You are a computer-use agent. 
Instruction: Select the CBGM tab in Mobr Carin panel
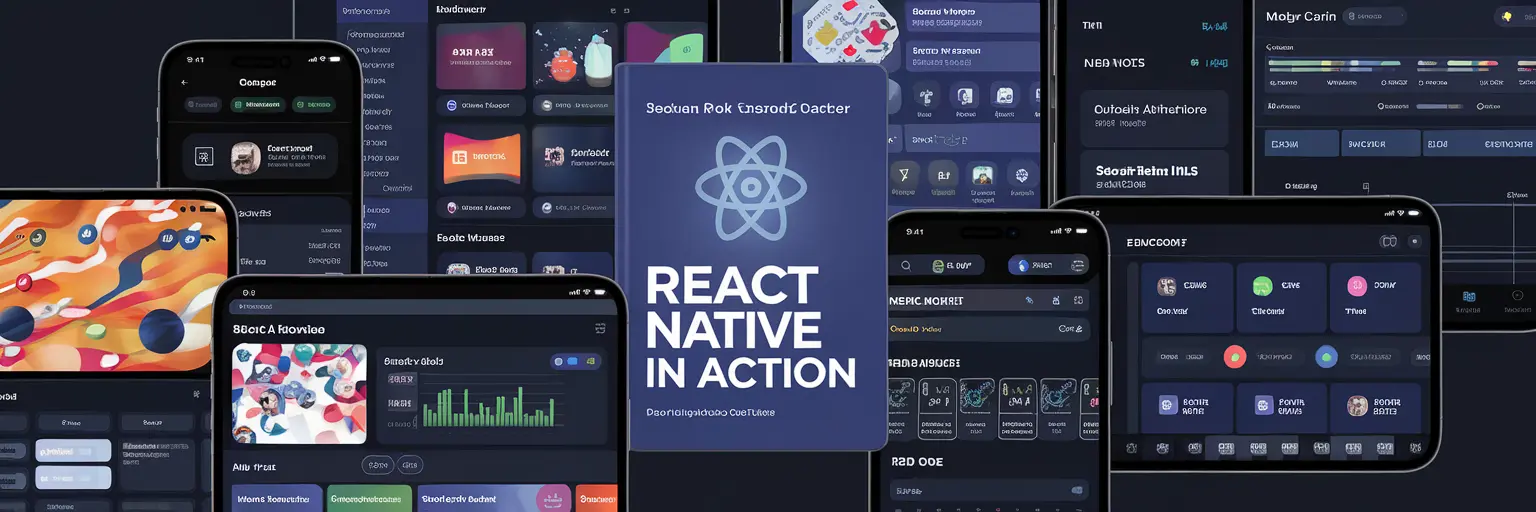[1301, 143]
